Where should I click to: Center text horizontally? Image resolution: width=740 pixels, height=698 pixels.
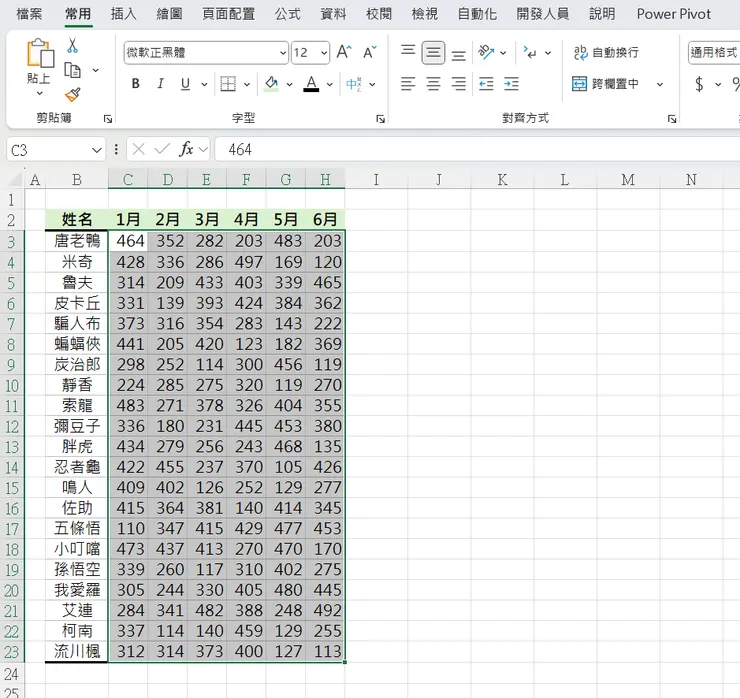433,84
